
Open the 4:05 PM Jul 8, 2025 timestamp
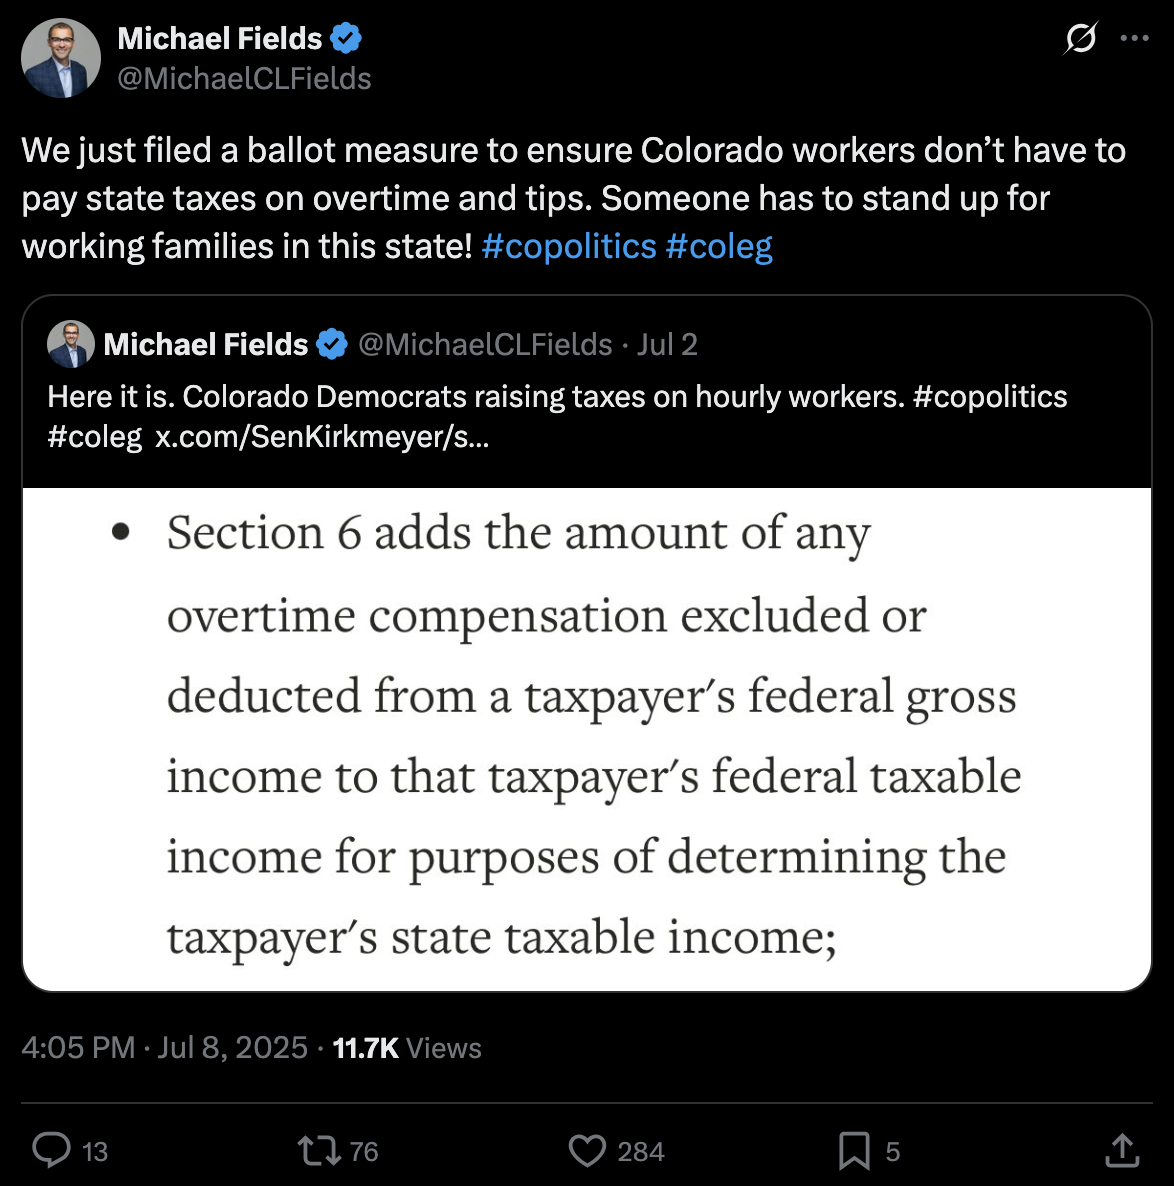[x=164, y=1047]
